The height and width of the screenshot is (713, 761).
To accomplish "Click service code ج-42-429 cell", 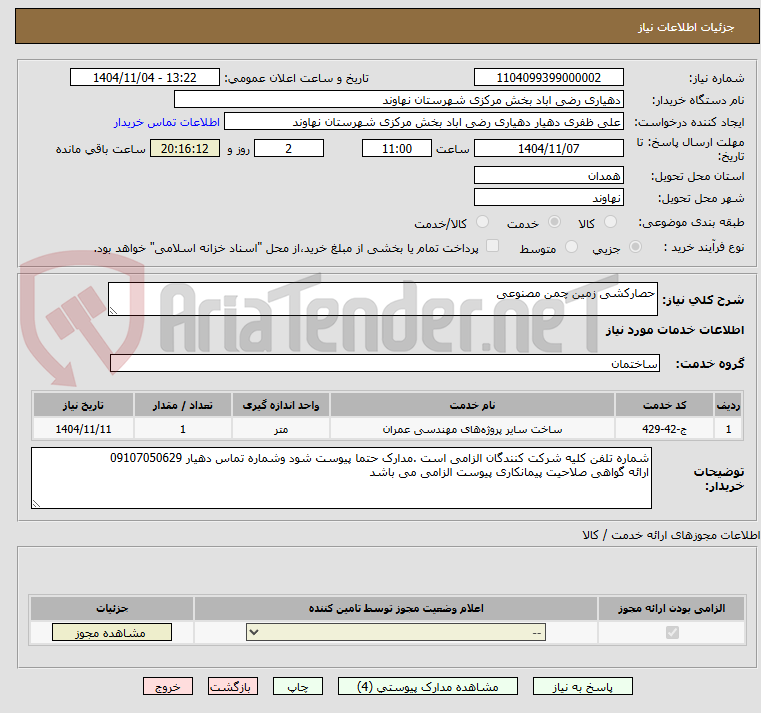I will 664,429.
